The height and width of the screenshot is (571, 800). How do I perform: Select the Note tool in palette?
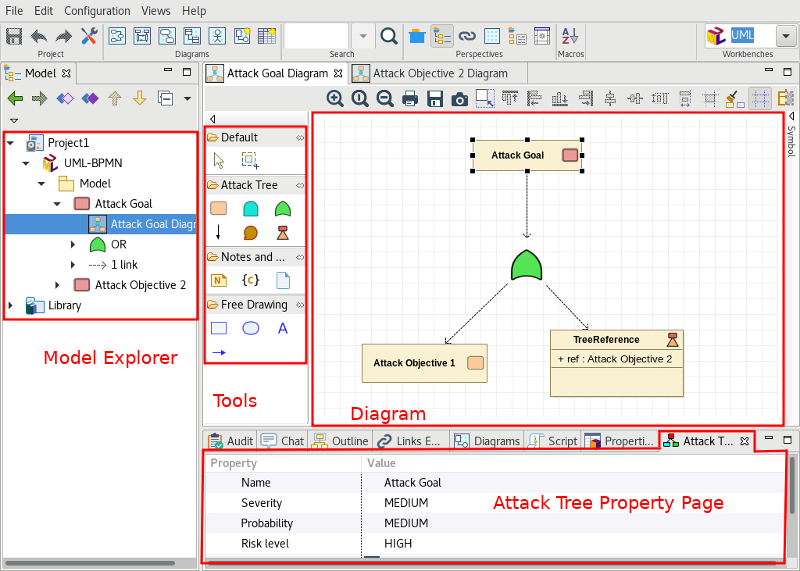tap(219, 280)
